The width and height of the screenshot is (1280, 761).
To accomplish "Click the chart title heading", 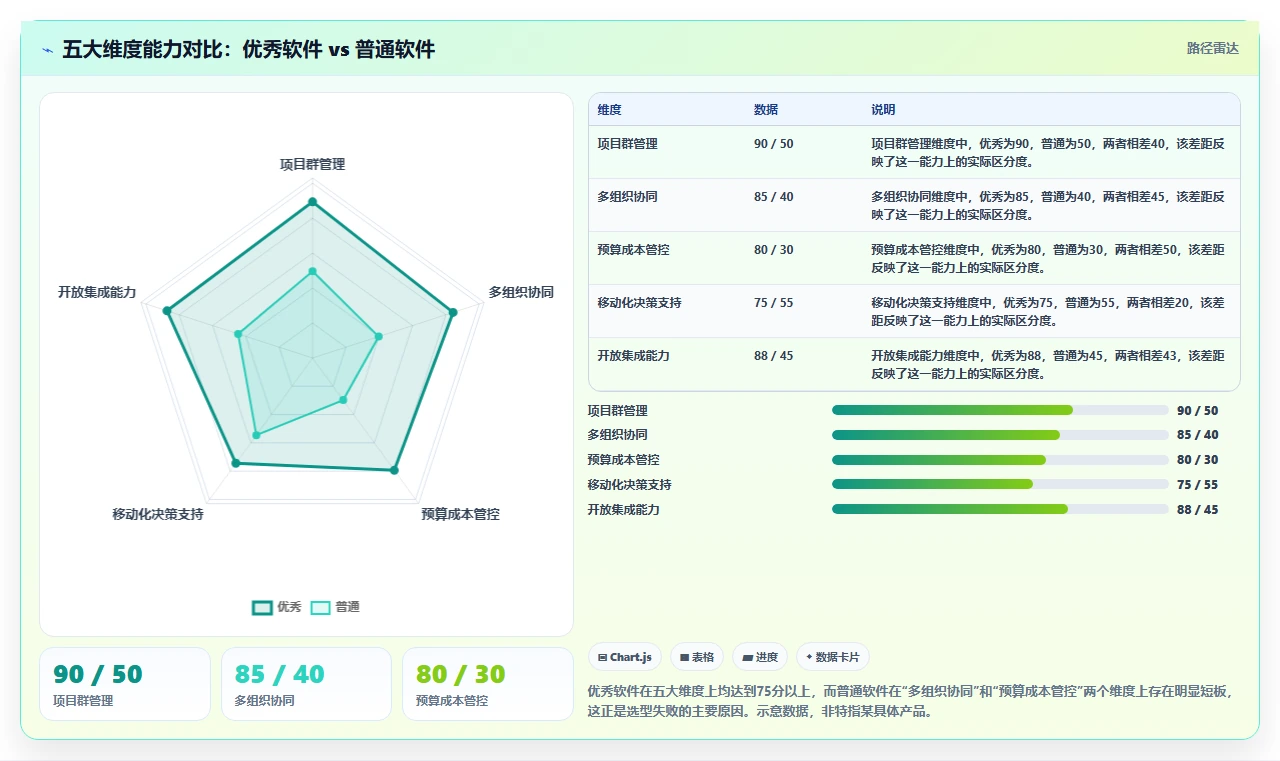I will [249, 49].
